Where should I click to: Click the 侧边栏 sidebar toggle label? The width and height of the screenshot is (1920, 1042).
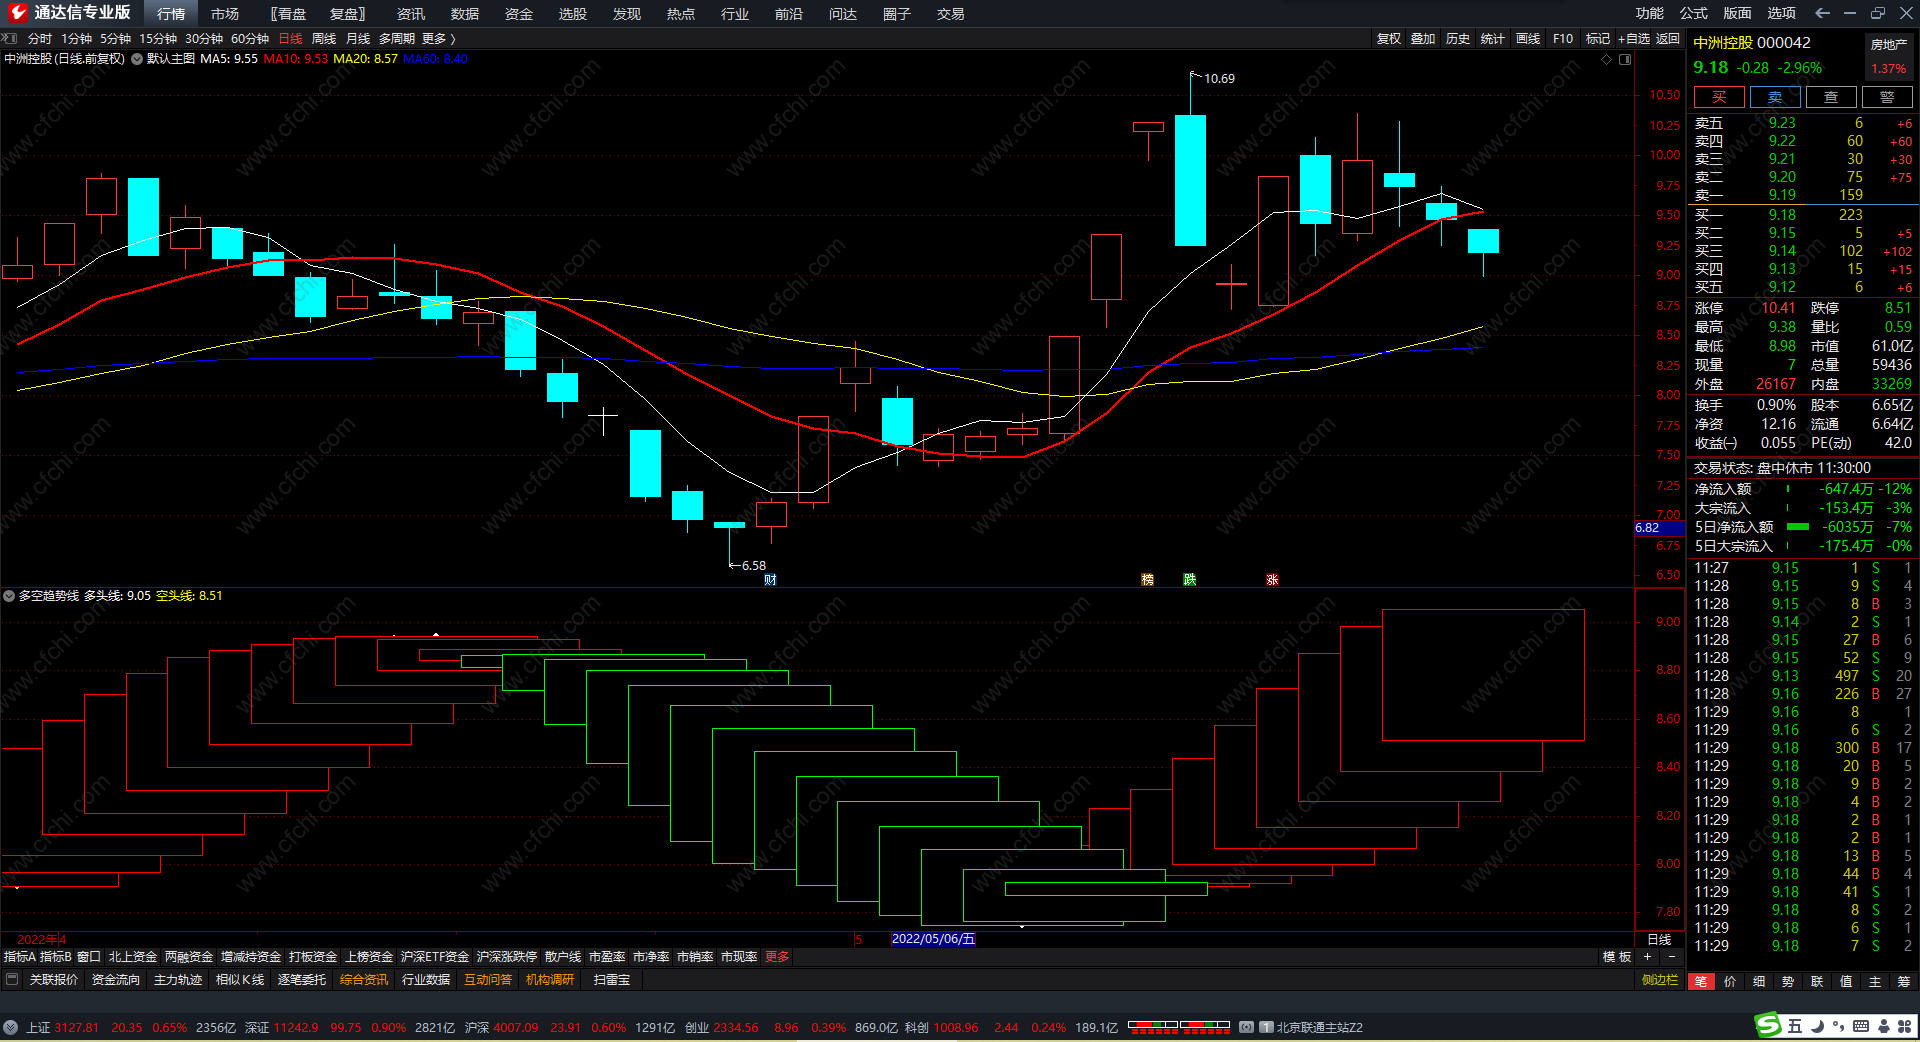pos(1660,980)
